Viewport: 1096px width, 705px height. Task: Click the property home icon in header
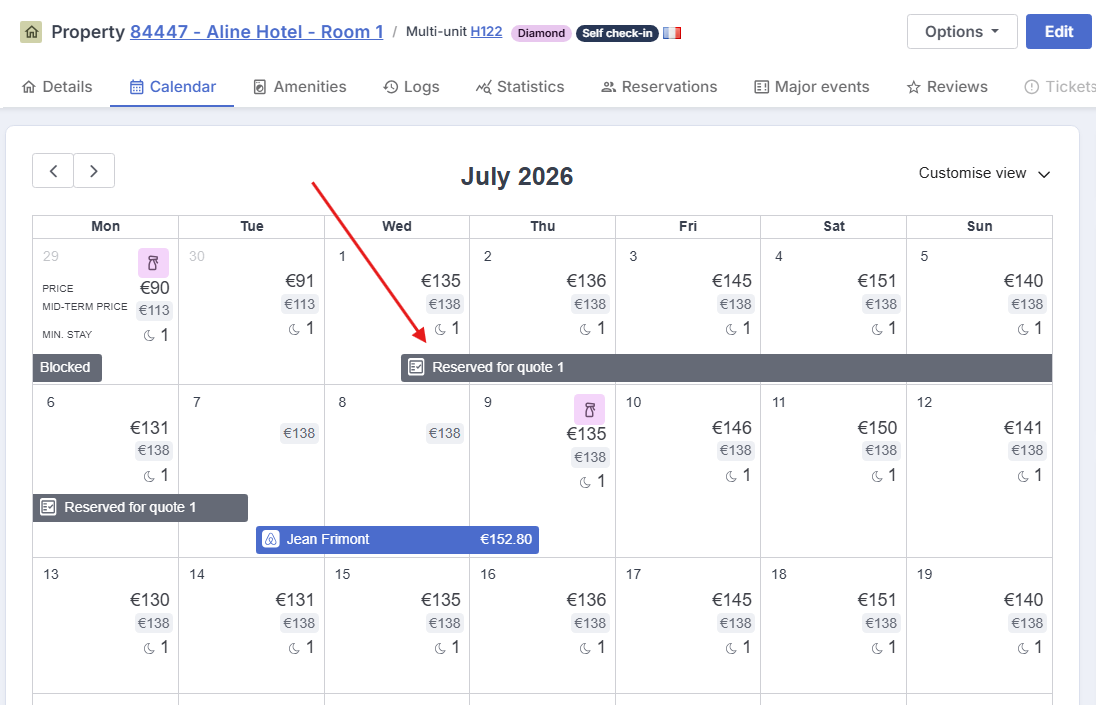31,32
